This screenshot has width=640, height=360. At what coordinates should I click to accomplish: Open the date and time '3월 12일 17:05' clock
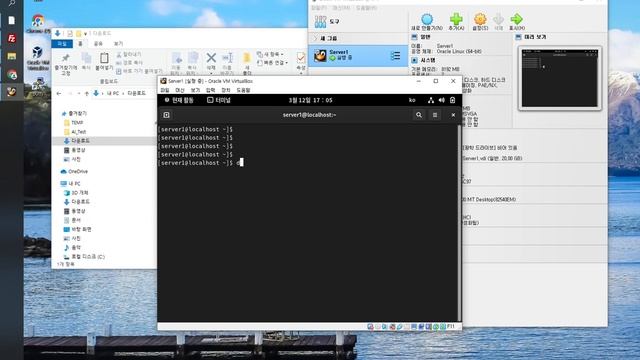point(311,100)
